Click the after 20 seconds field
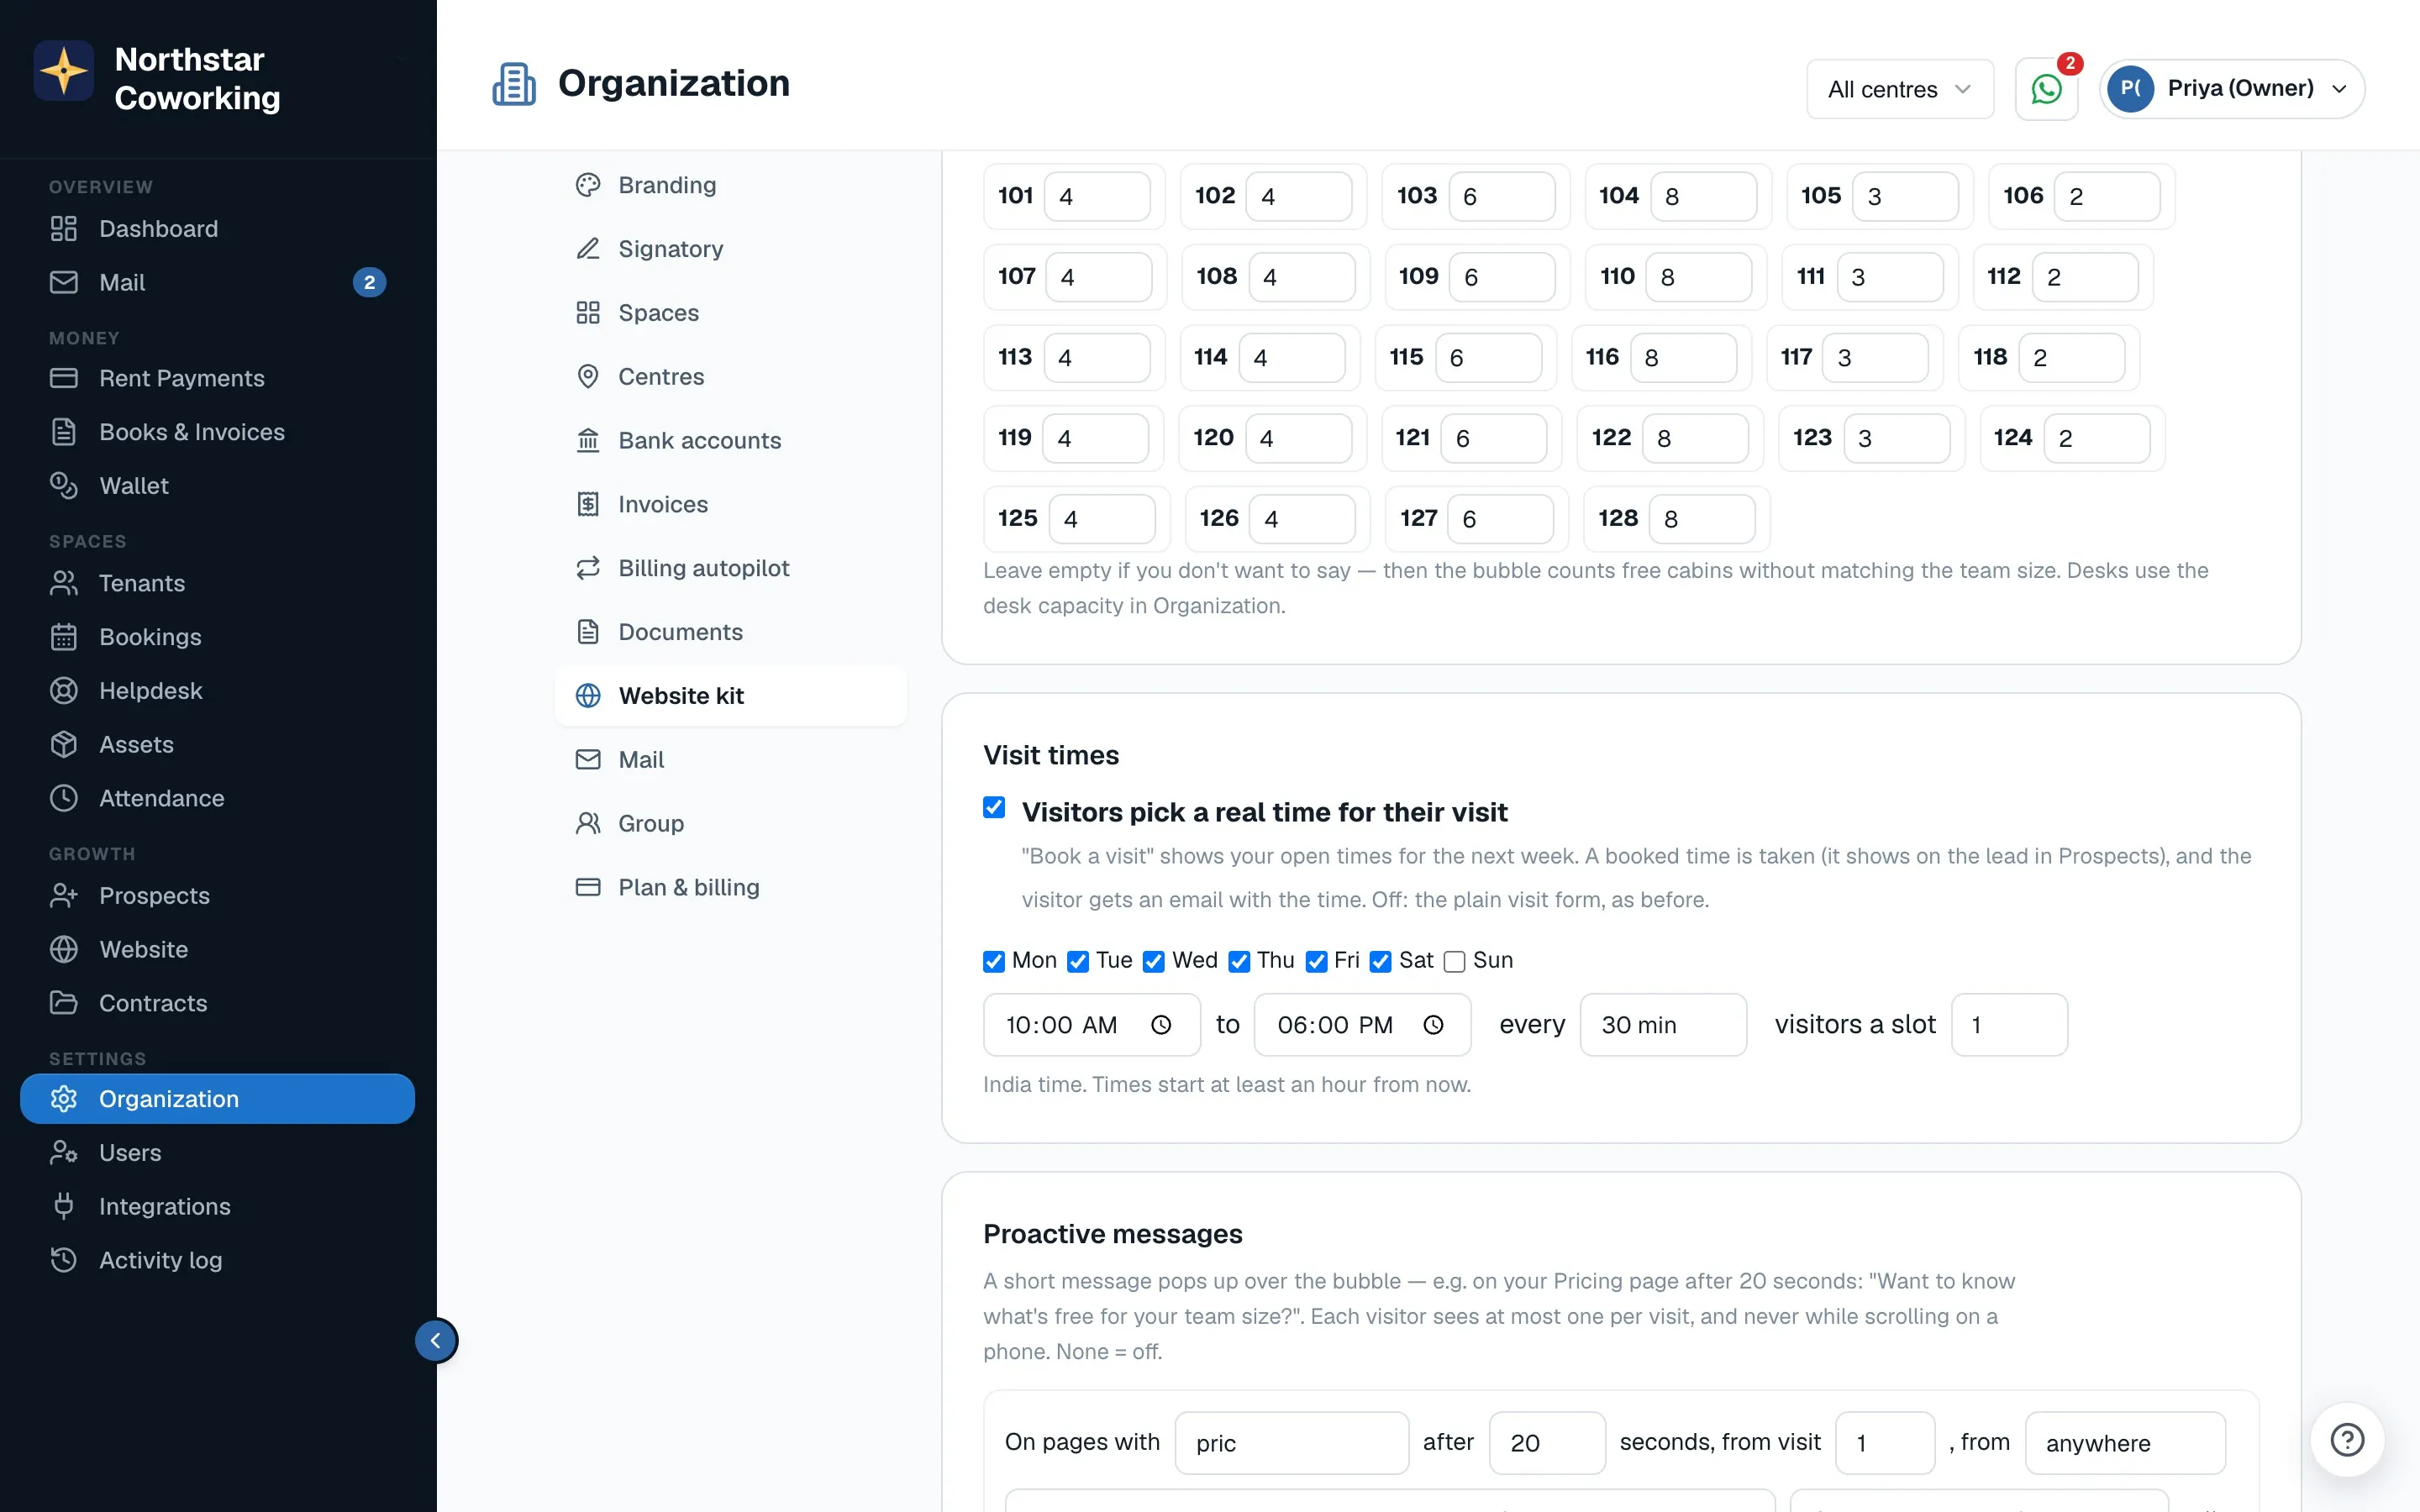2420x1512 pixels. coord(1547,1443)
